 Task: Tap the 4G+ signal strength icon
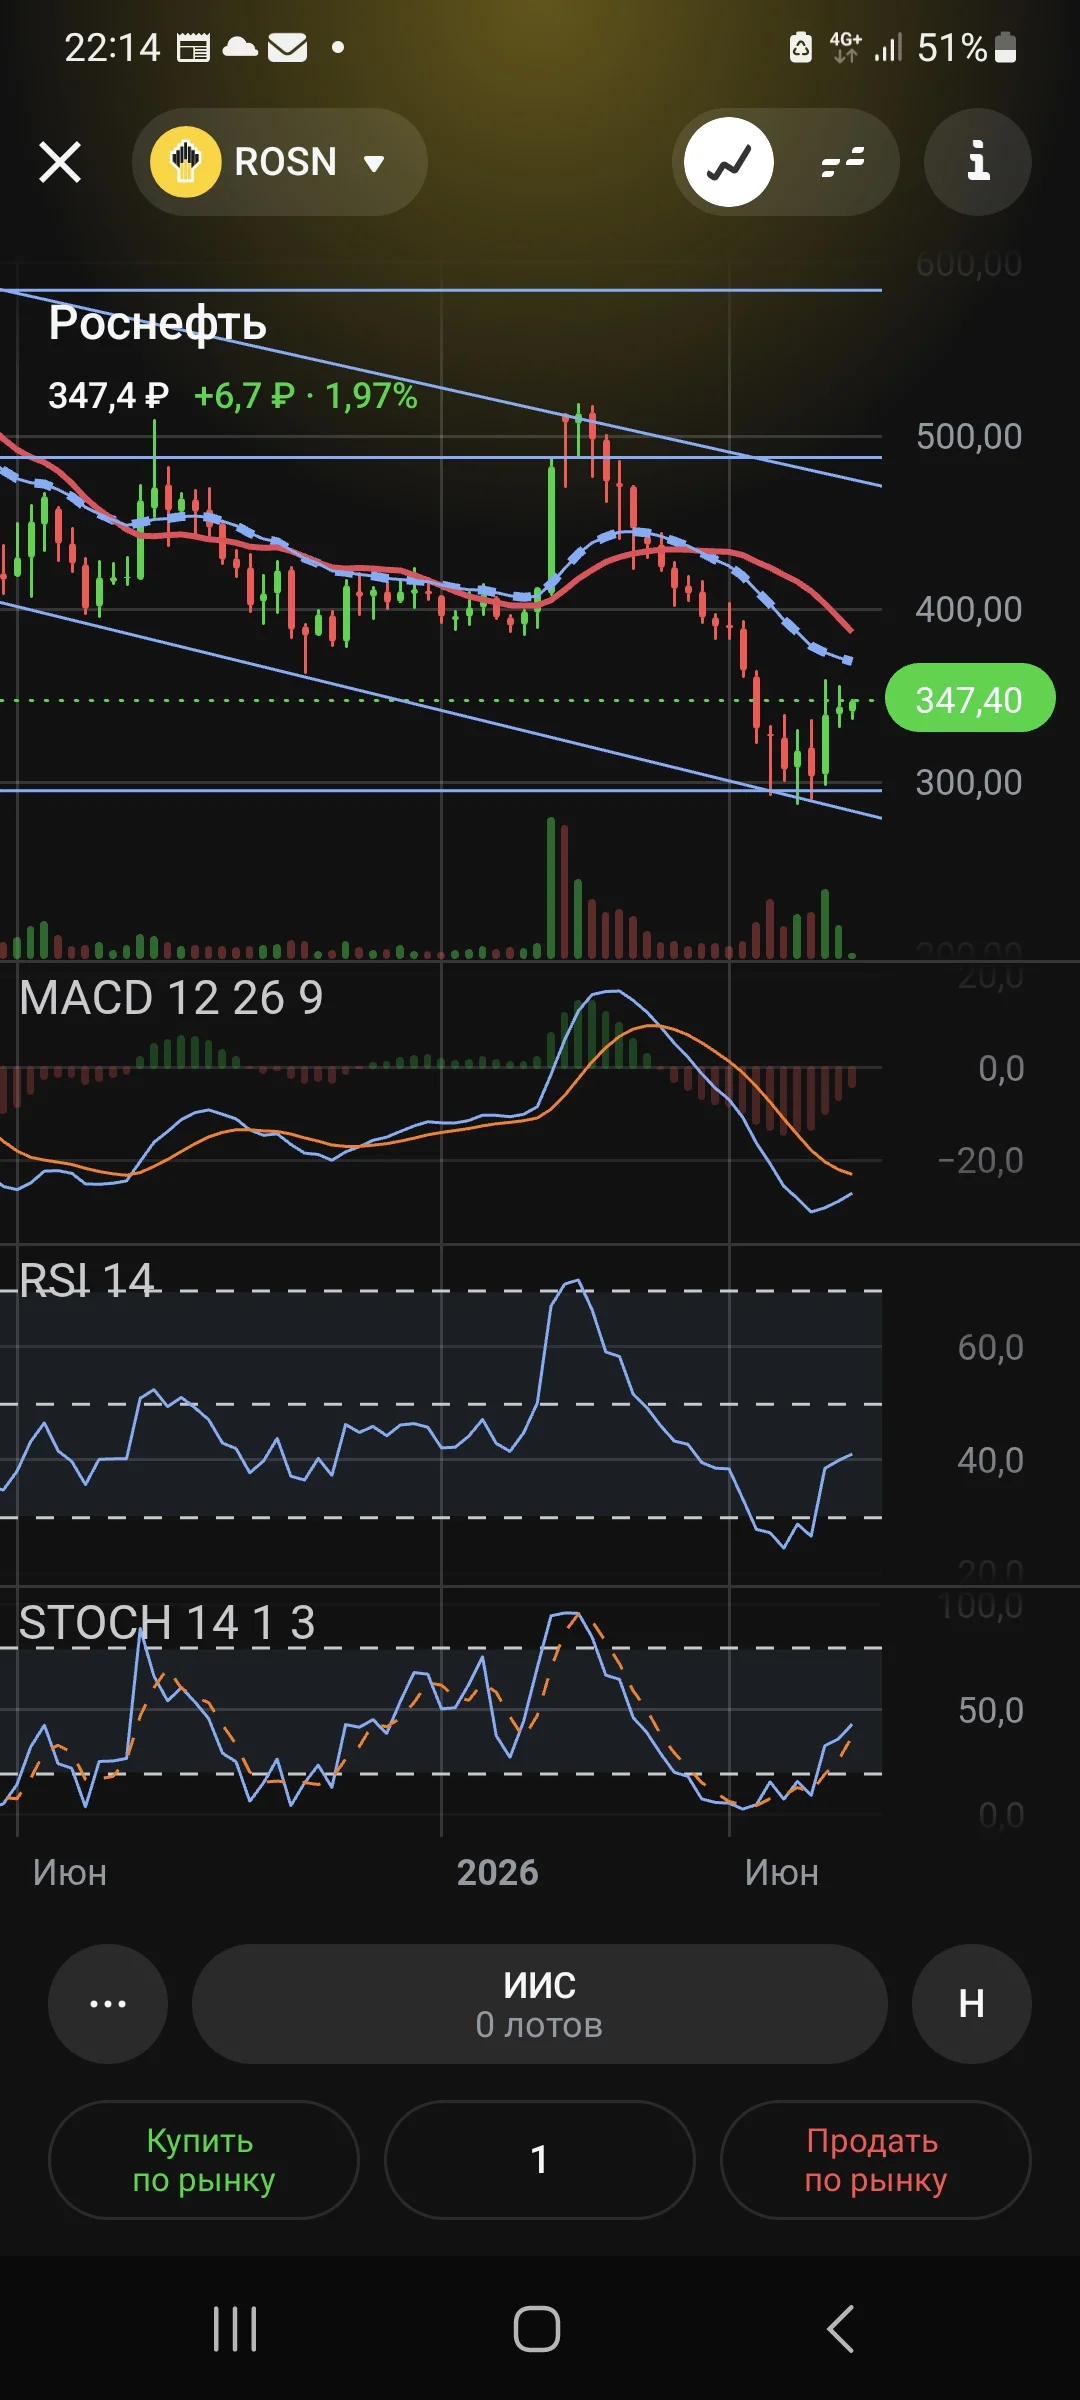866,47
